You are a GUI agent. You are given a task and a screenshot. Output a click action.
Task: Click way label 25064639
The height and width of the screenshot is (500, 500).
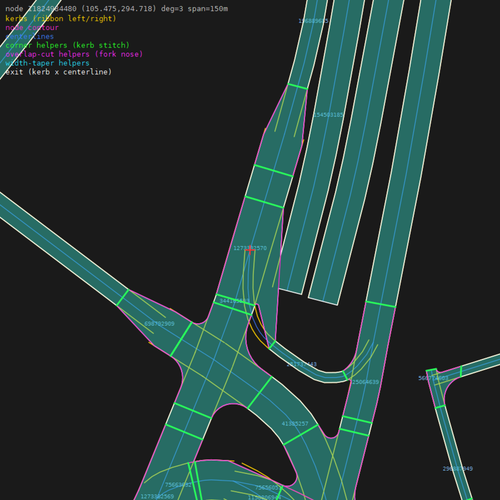(365, 382)
